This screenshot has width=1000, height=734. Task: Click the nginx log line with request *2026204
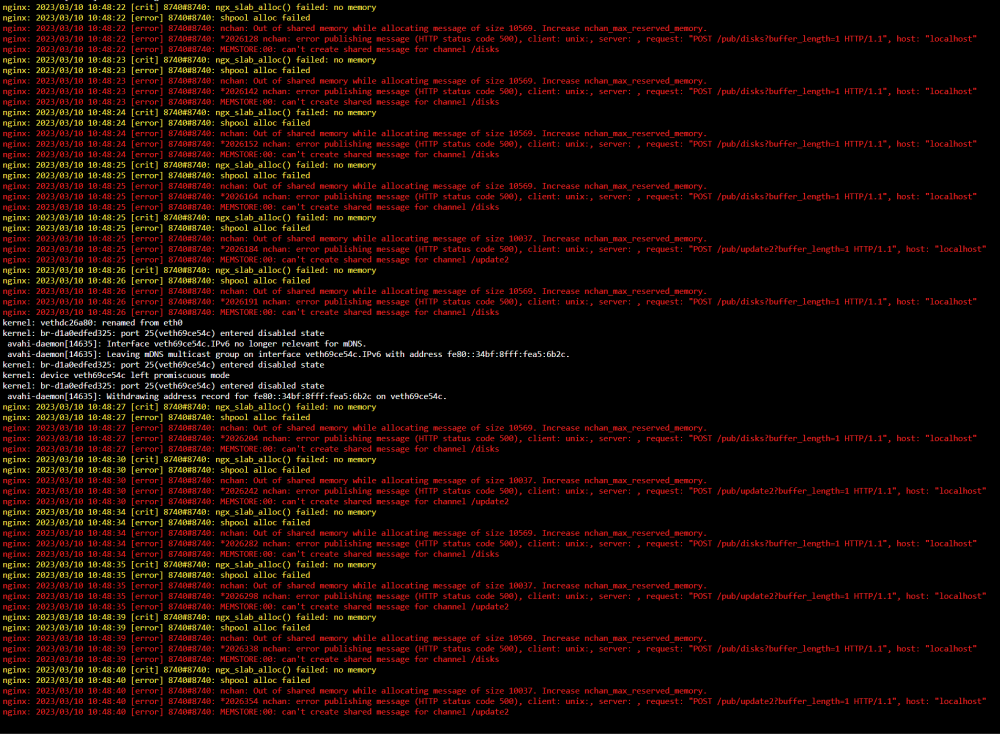(x=489, y=439)
